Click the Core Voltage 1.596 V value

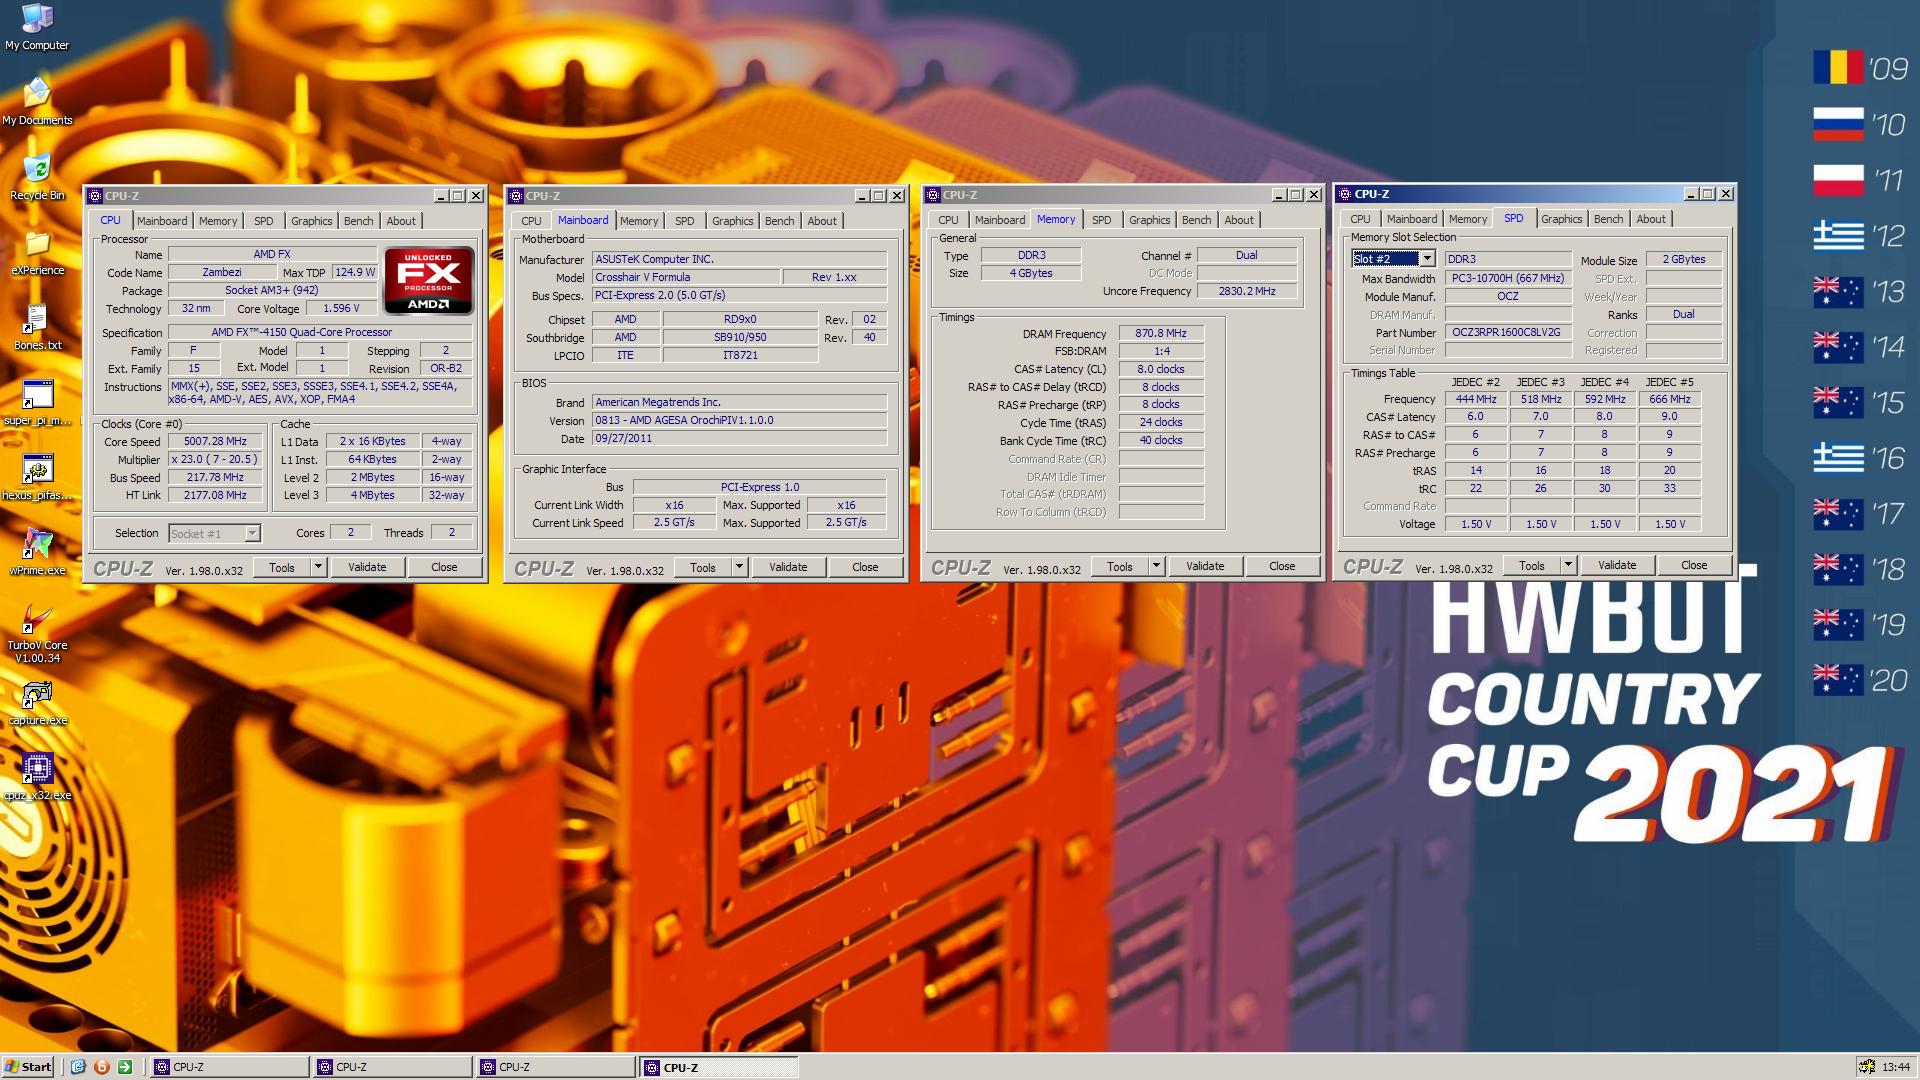(341, 309)
